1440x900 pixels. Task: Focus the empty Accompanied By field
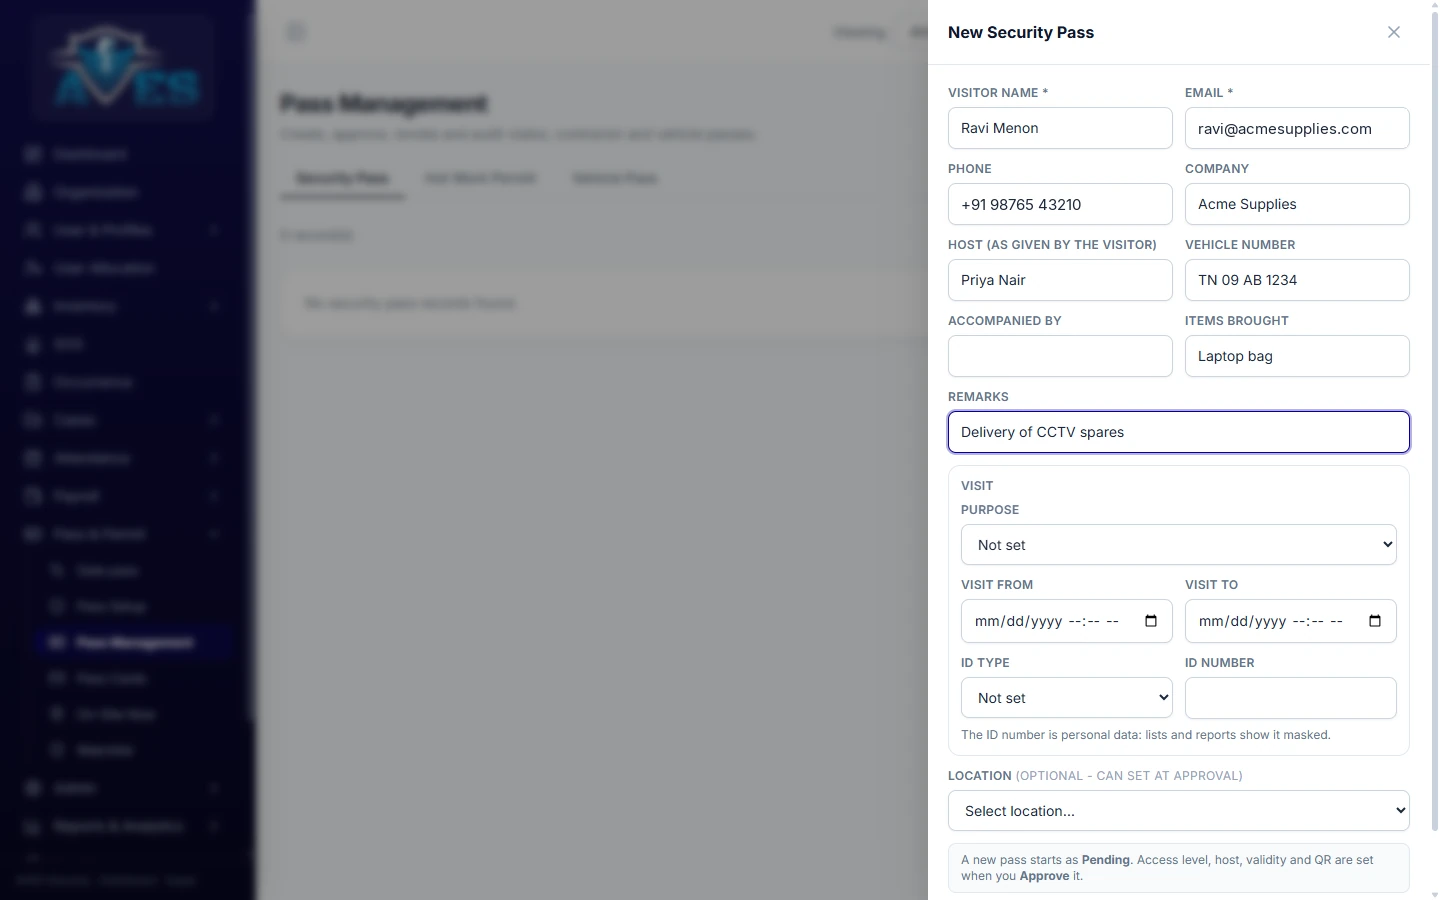pyautogui.click(x=1060, y=356)
